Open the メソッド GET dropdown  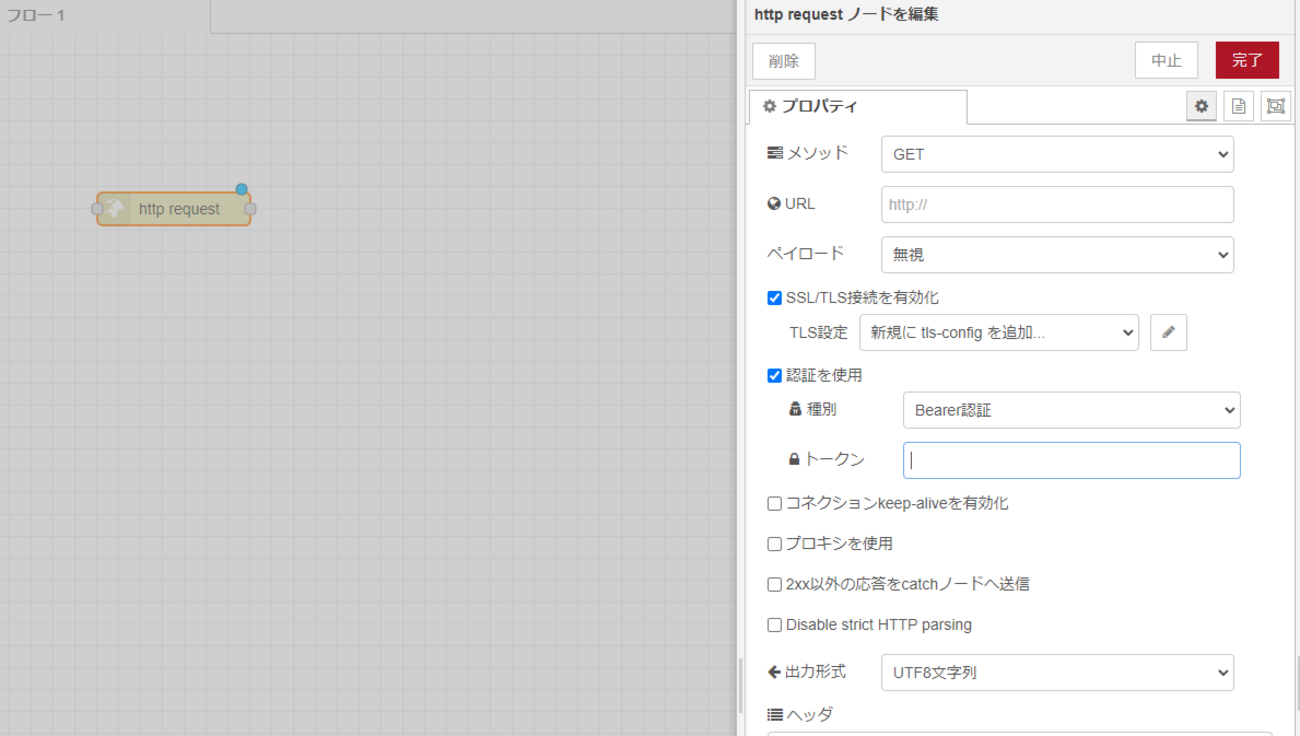pyautogui.click(x=1057, y=155)
